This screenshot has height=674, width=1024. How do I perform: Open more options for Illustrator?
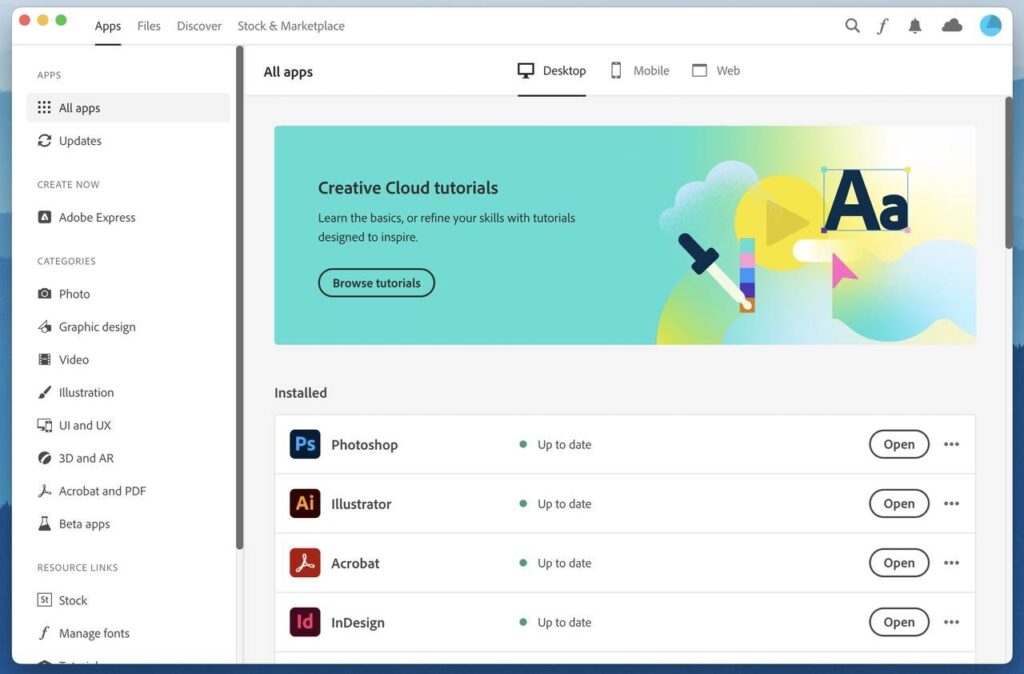pos(952,504)
